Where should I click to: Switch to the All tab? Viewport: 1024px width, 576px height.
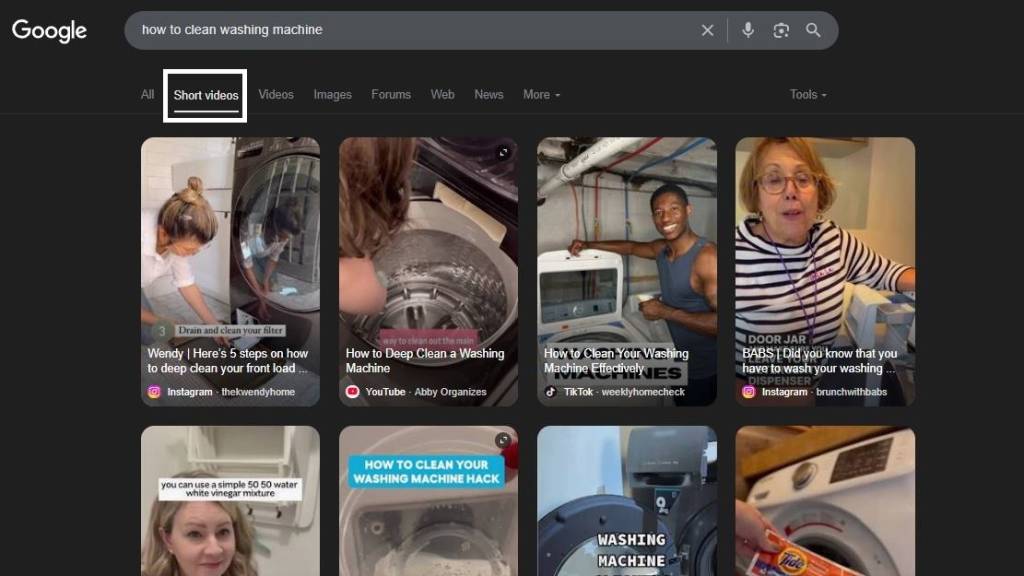point(148,95)
